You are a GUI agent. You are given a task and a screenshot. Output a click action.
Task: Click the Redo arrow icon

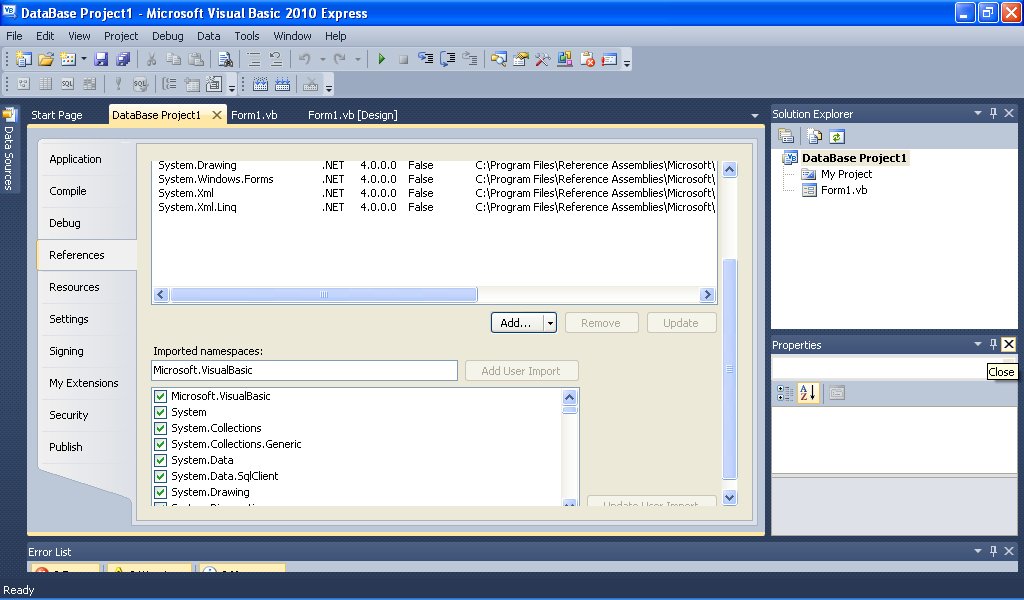pyautogui.click(x=340, y=59)
